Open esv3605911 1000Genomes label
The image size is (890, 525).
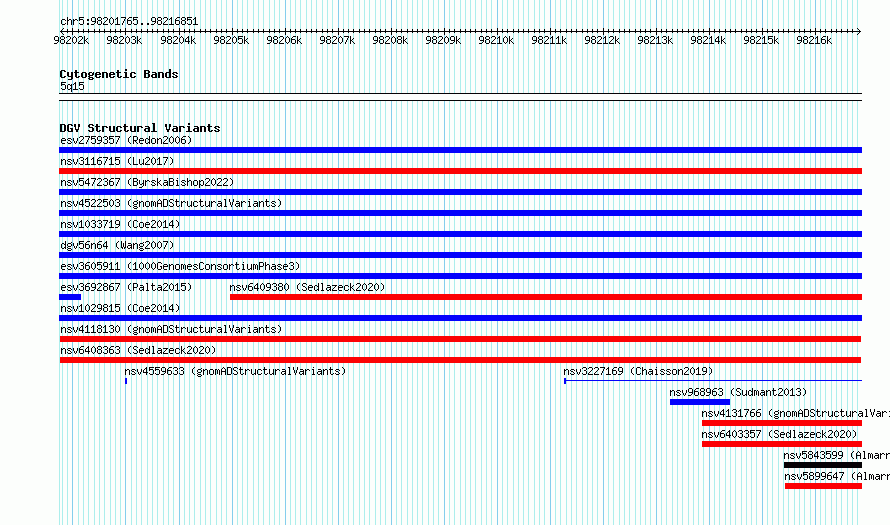tap(180, 266)
